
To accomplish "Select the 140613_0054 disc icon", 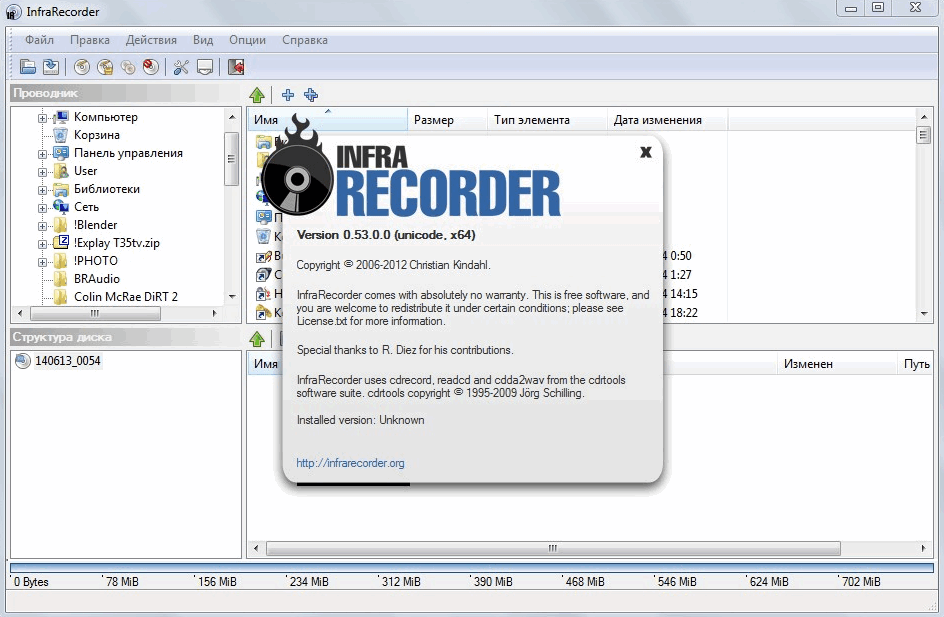I will 23,361.
